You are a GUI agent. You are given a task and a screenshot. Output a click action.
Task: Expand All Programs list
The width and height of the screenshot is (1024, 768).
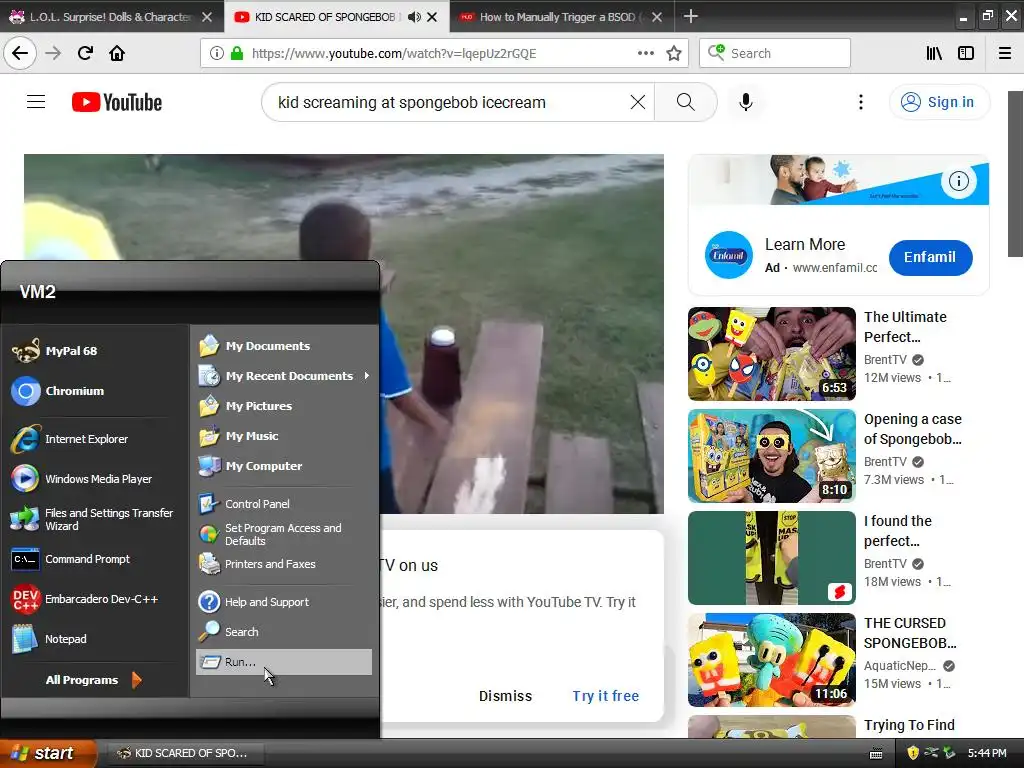tap(93, 680)
